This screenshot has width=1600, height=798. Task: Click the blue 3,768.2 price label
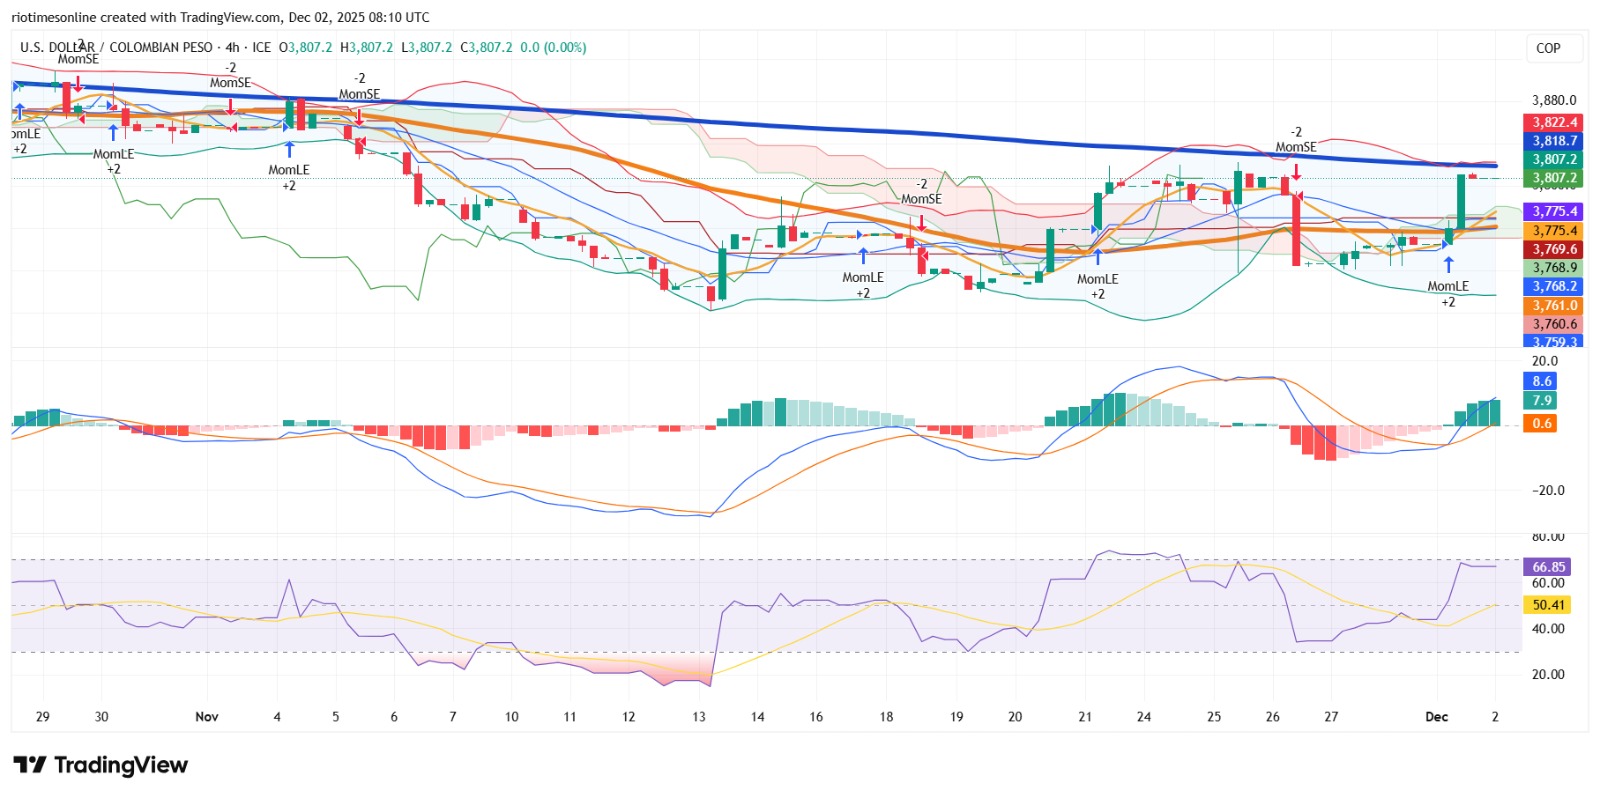click(x=1554, y=286)
